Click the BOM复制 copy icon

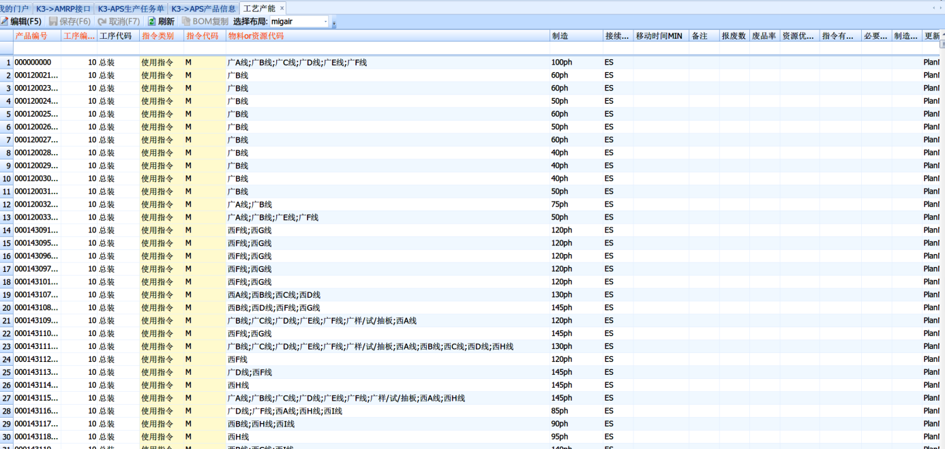(x=186, y=21)
